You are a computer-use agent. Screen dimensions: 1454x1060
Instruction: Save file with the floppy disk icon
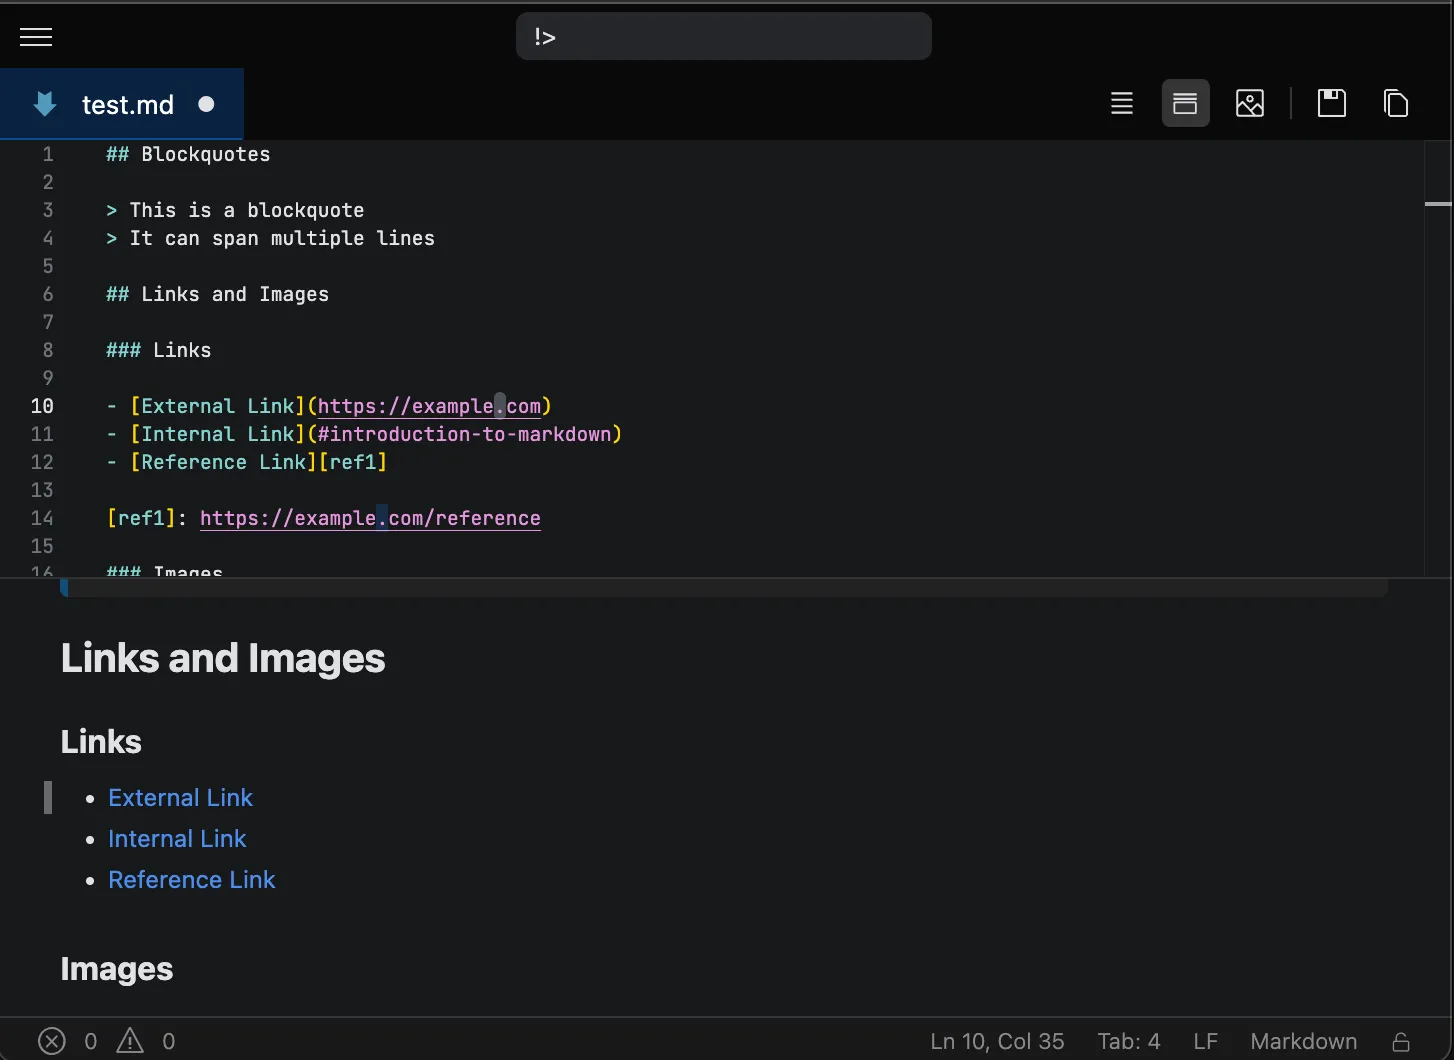point(1332,103)
